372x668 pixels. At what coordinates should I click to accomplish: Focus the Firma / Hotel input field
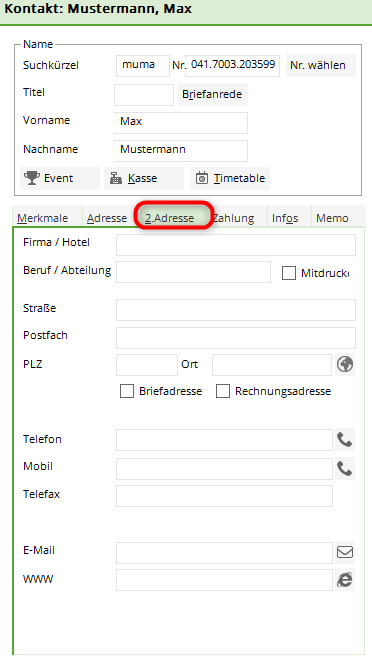(236, 245)
